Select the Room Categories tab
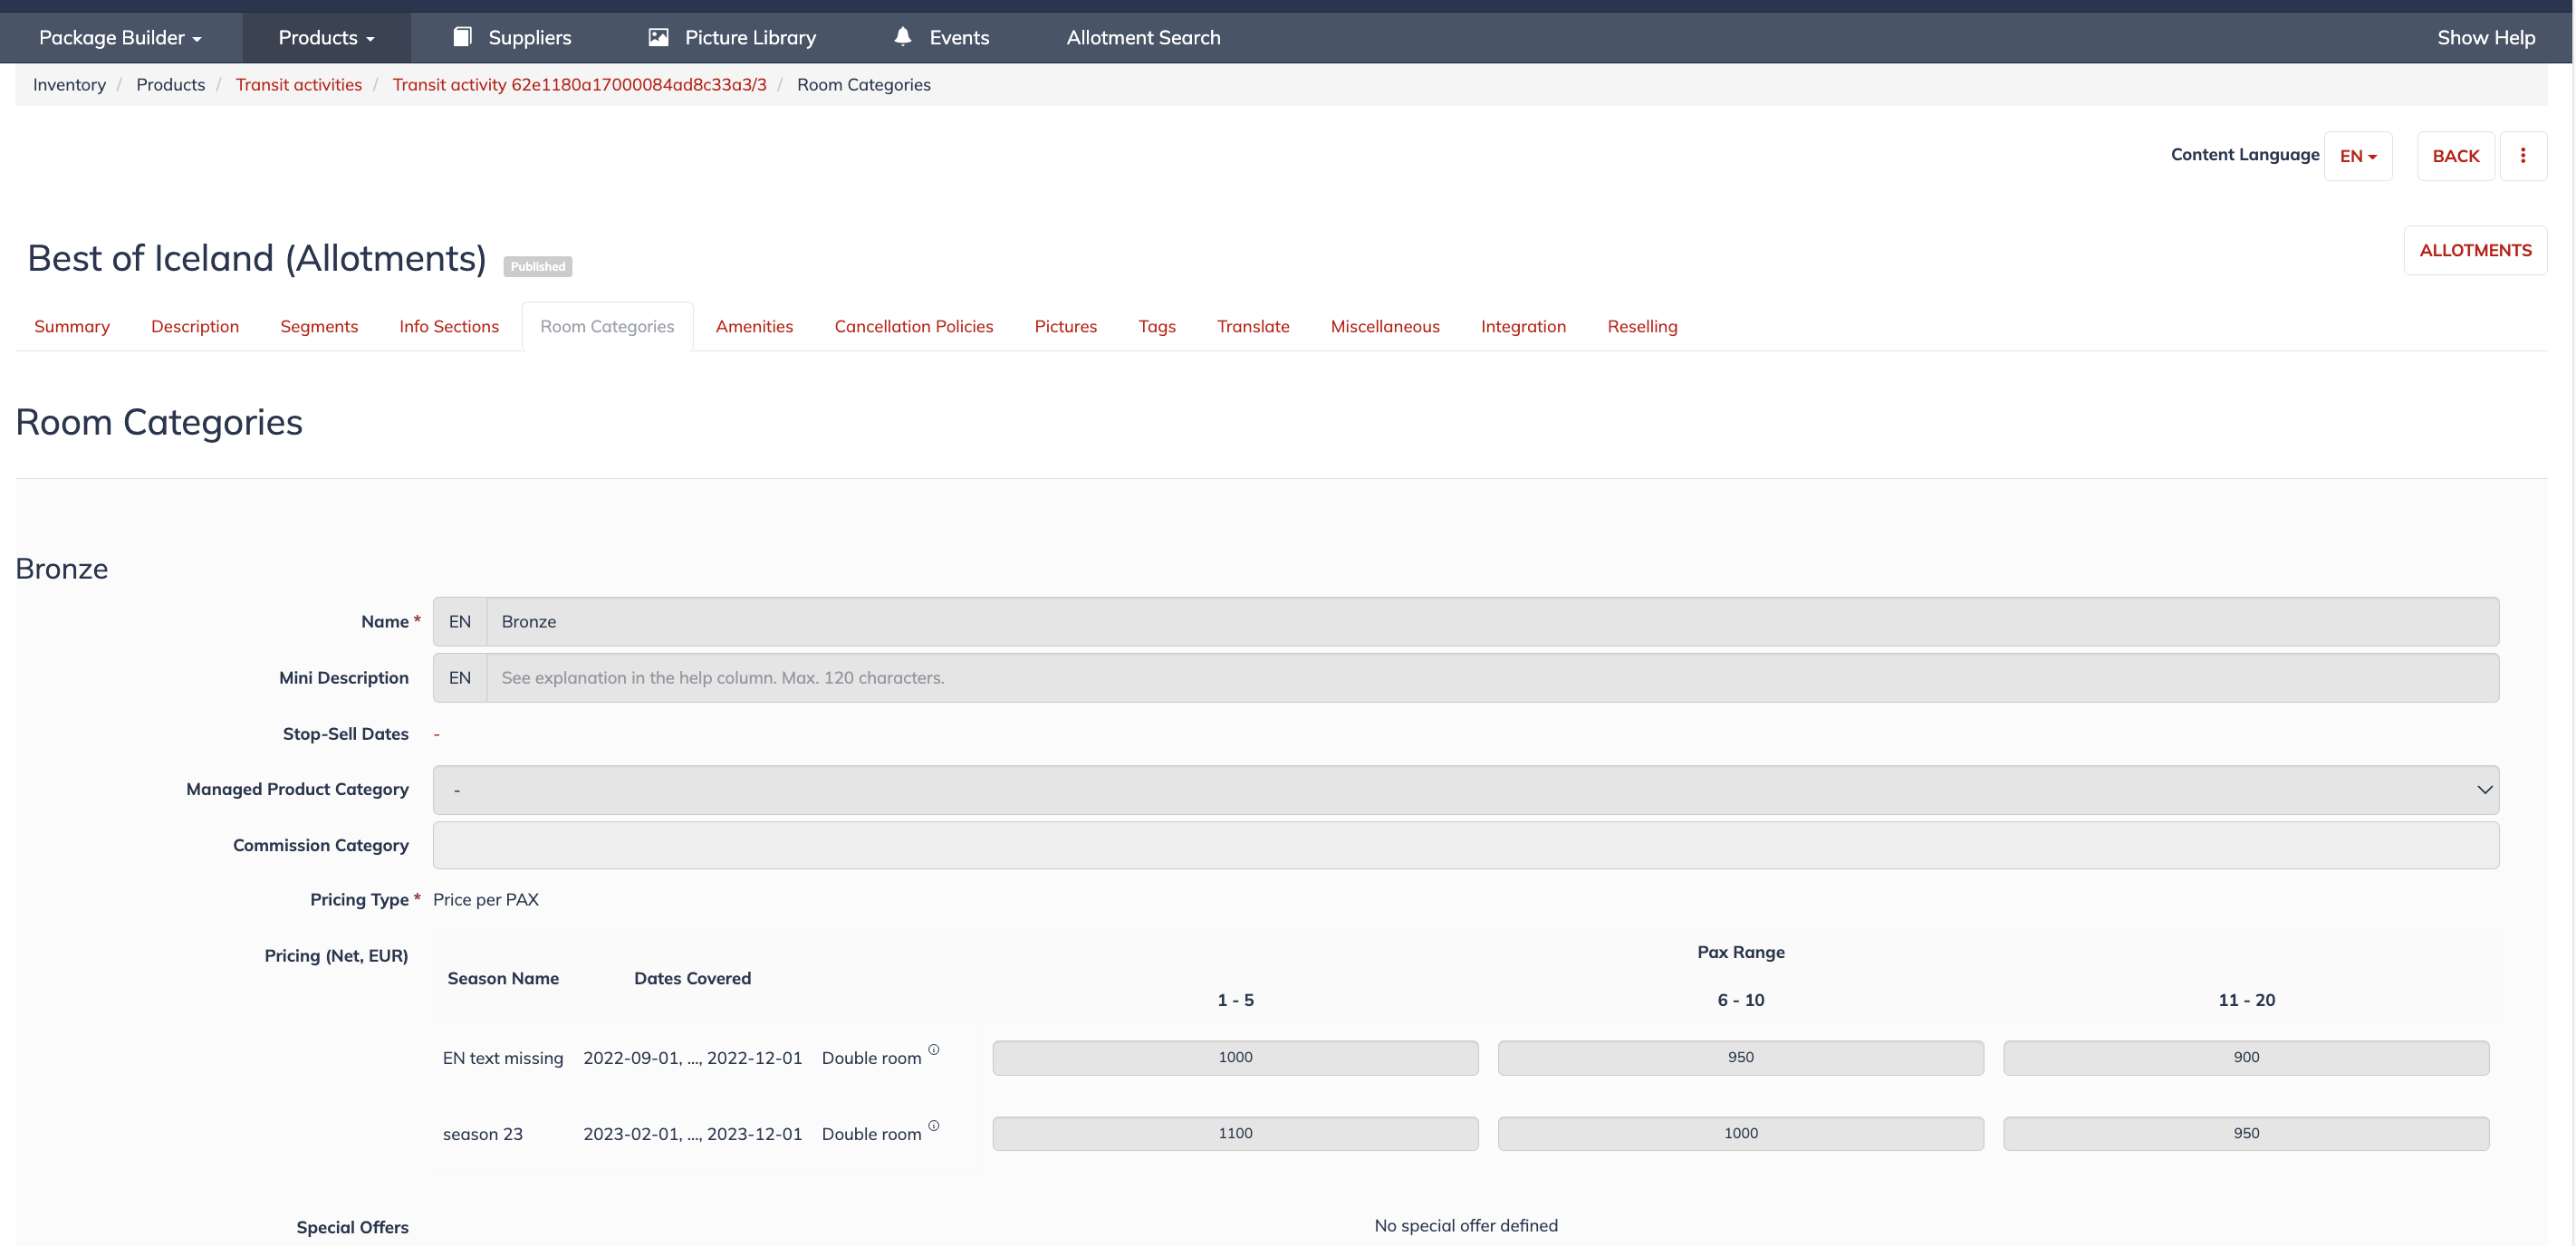 607,326
